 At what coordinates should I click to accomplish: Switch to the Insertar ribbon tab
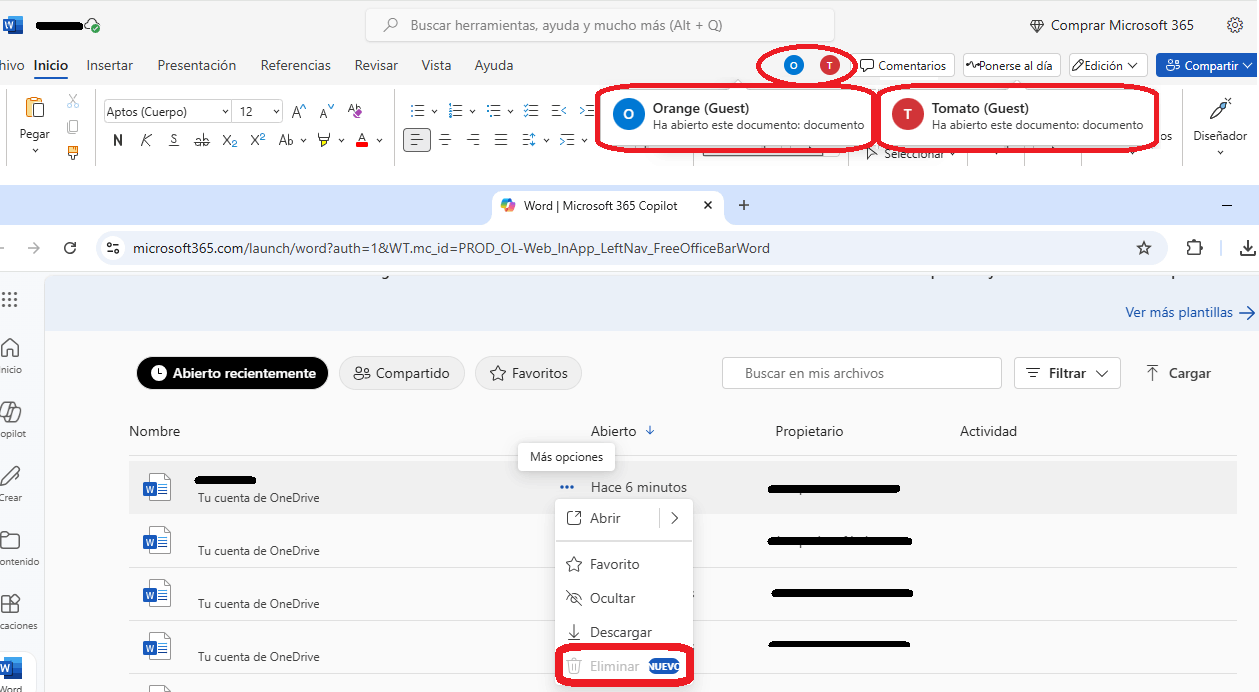point(110,65)
